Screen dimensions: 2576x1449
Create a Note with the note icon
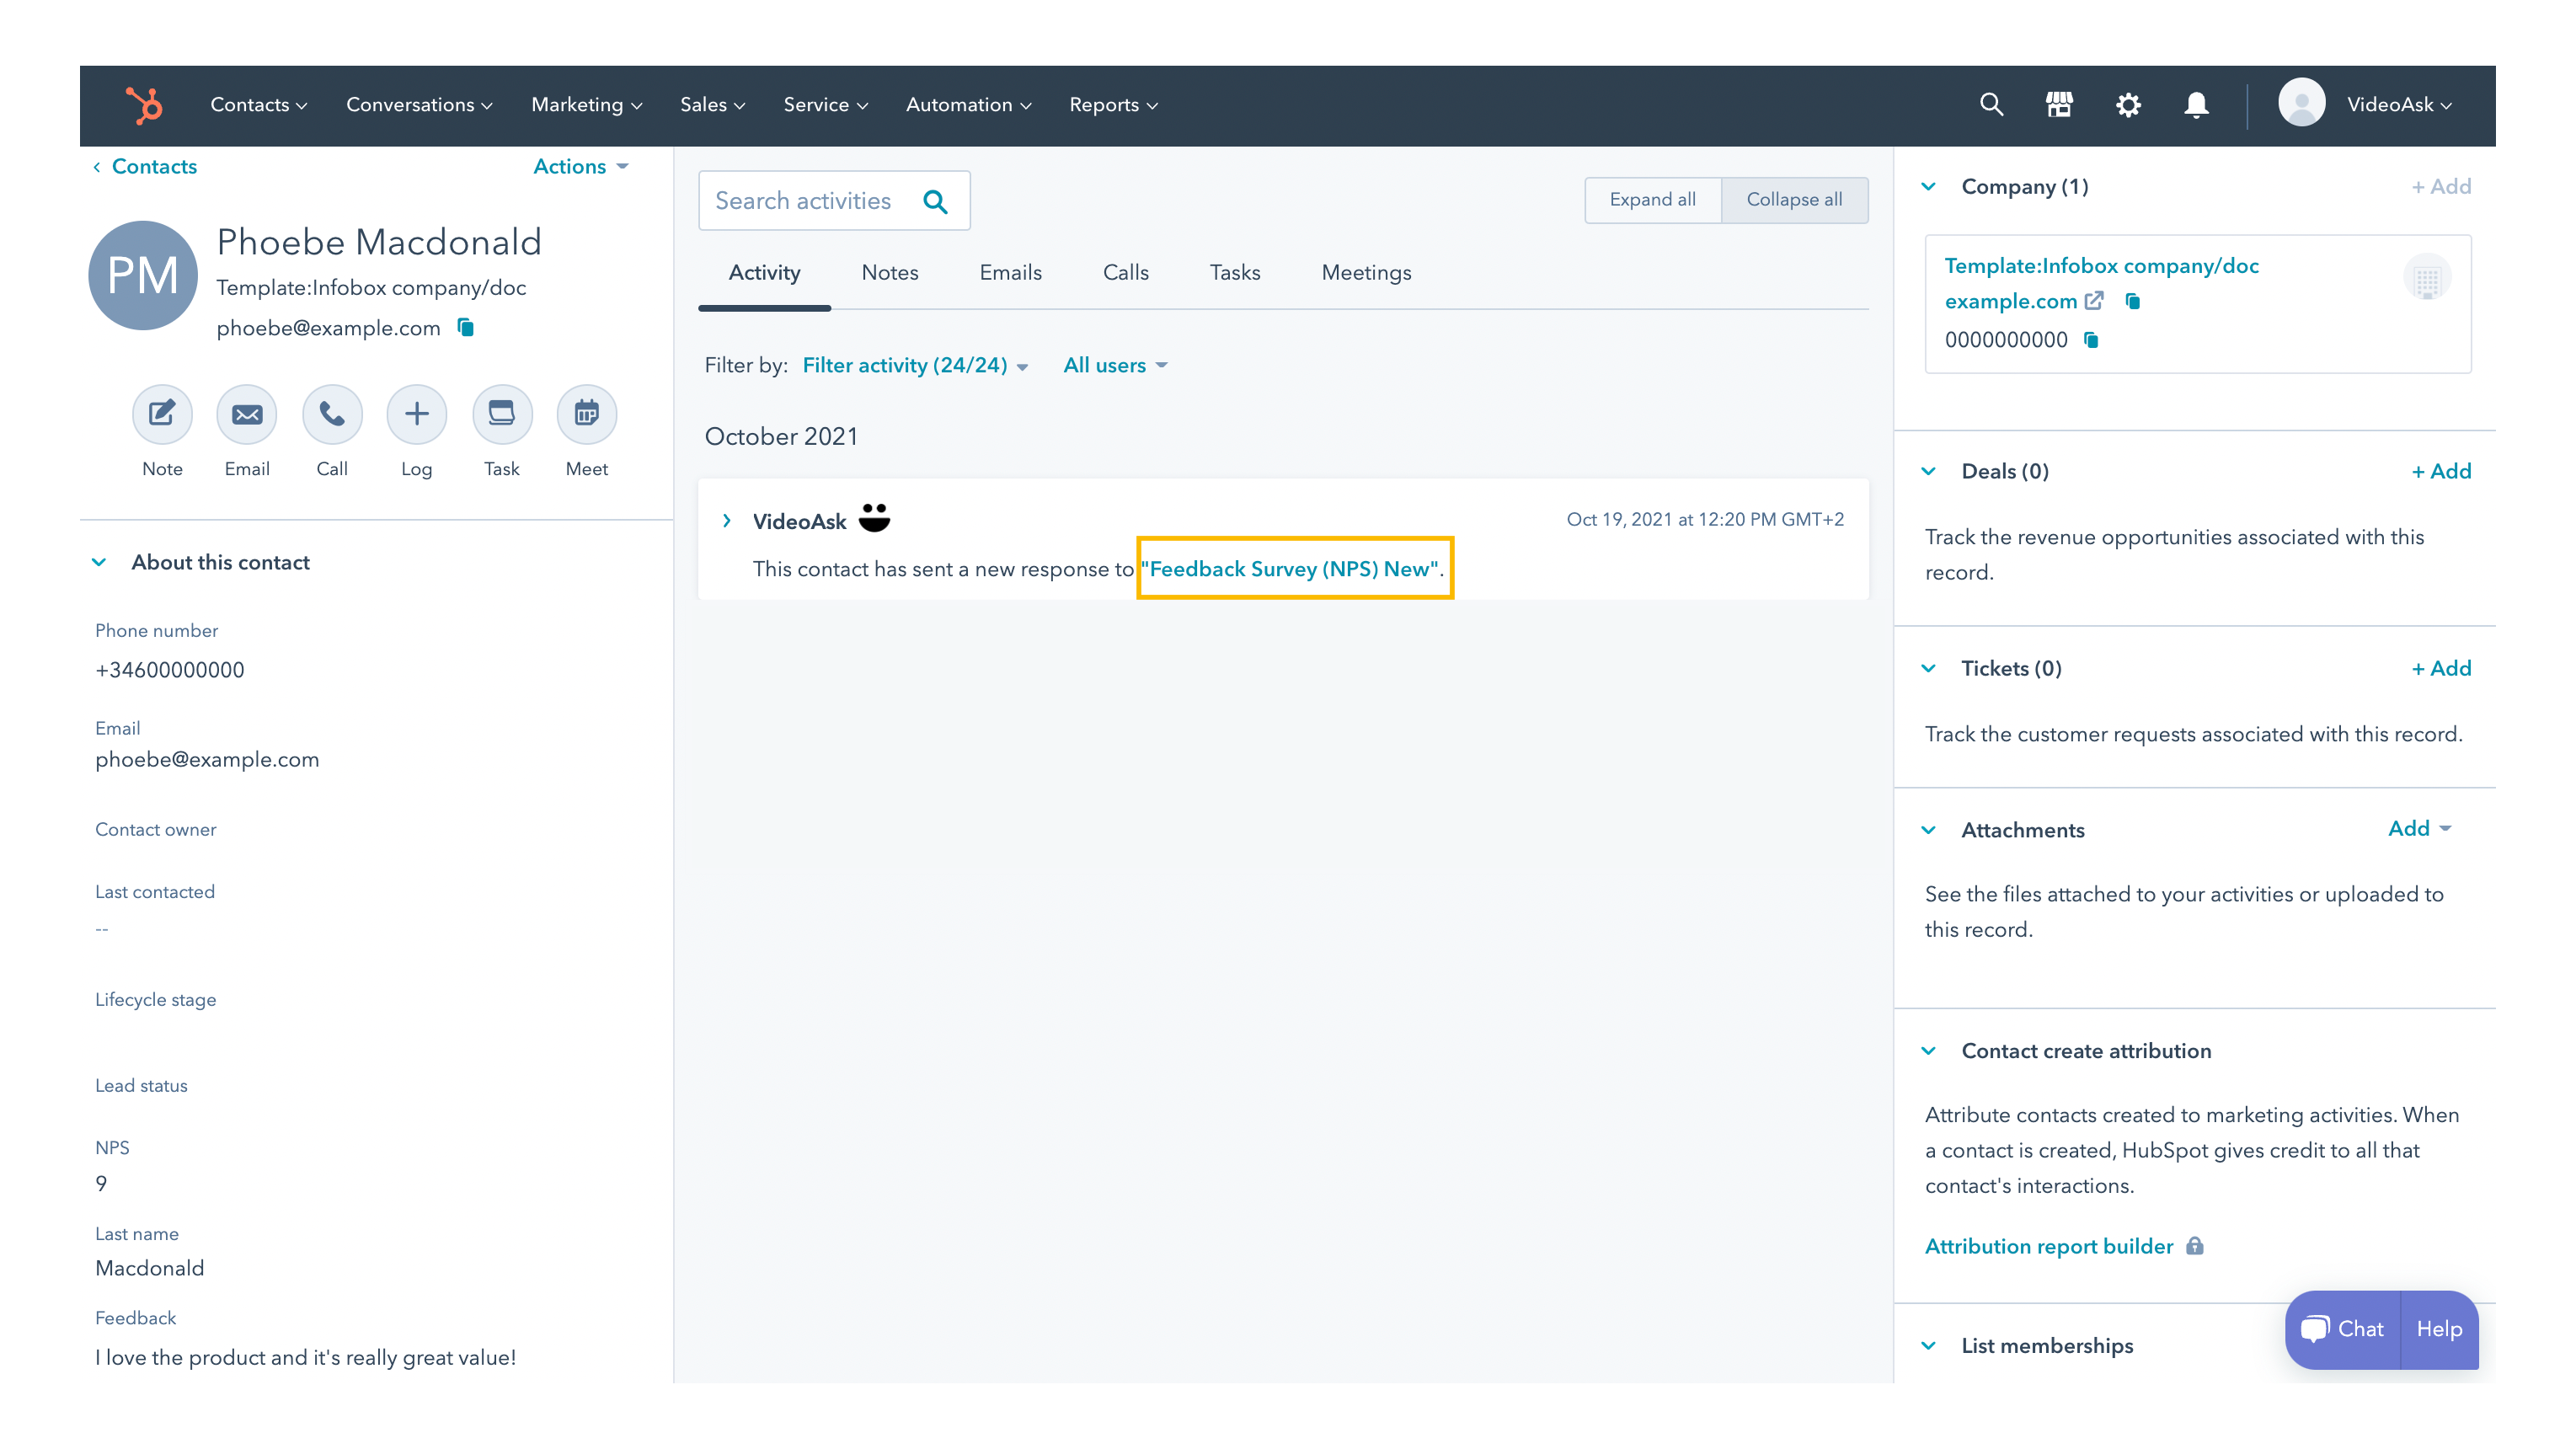tap(162, 414)
